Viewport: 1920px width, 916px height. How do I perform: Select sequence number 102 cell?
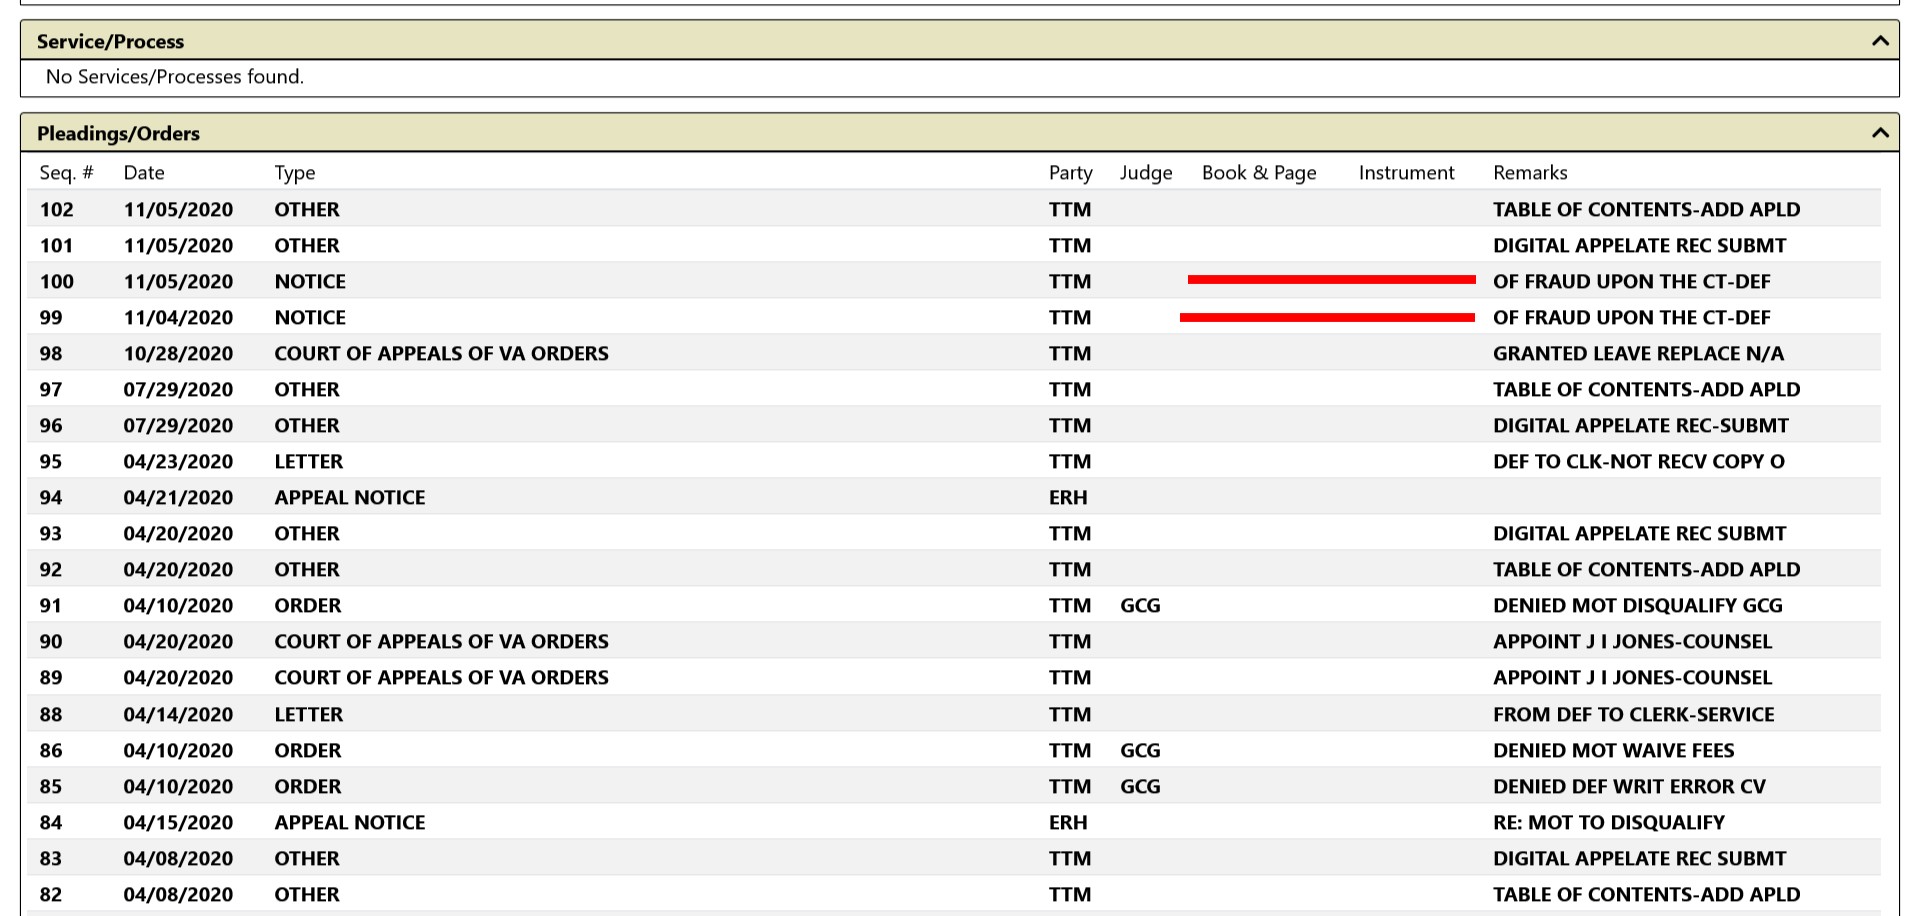pos(57,209)
